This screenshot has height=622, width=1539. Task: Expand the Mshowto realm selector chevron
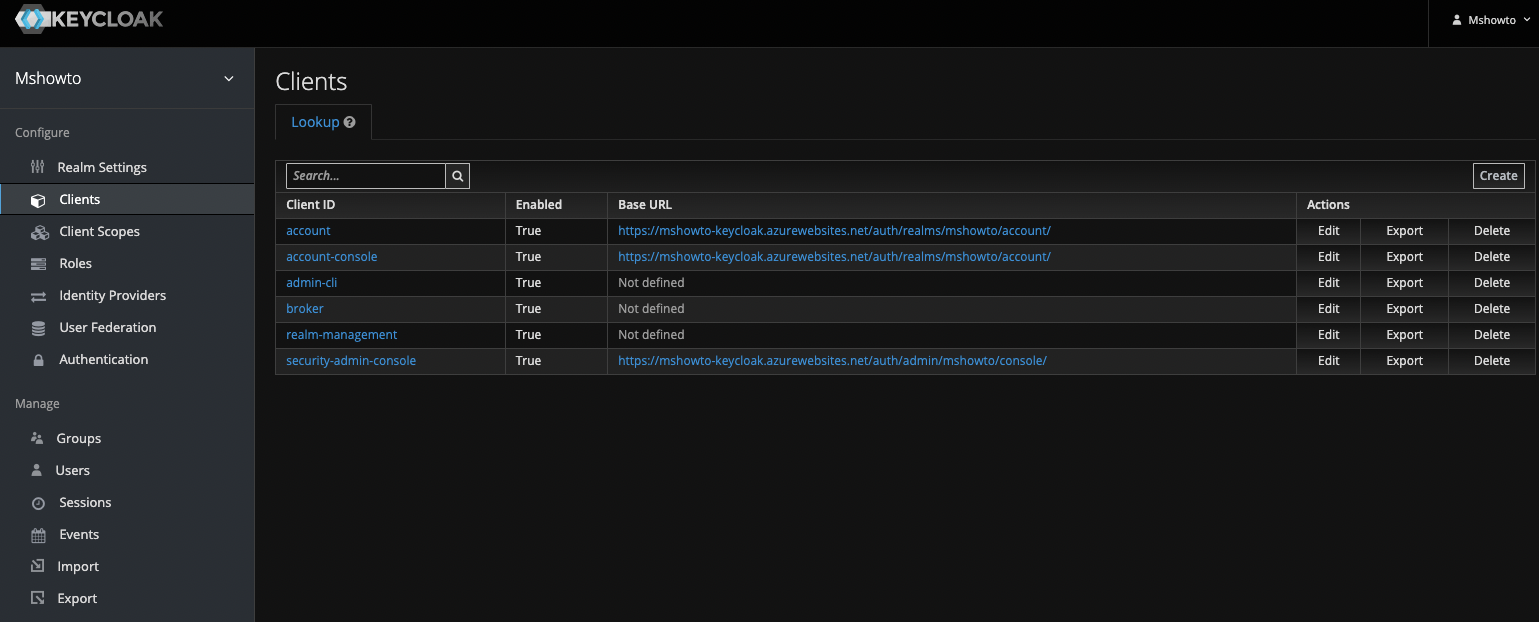coord(229,79)
